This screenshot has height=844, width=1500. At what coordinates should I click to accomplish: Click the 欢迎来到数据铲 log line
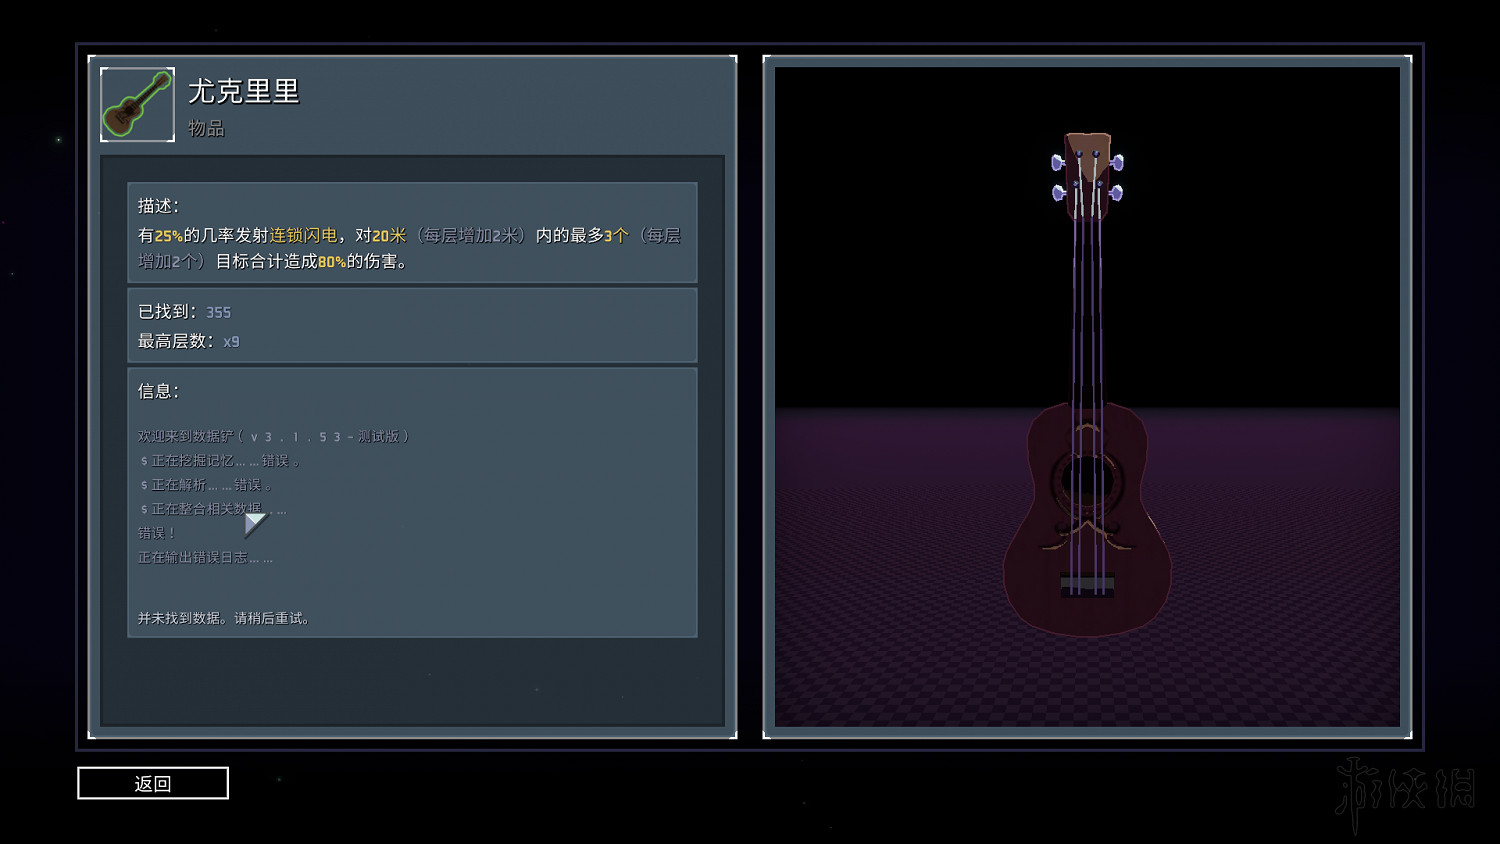[x=273, y=436]
